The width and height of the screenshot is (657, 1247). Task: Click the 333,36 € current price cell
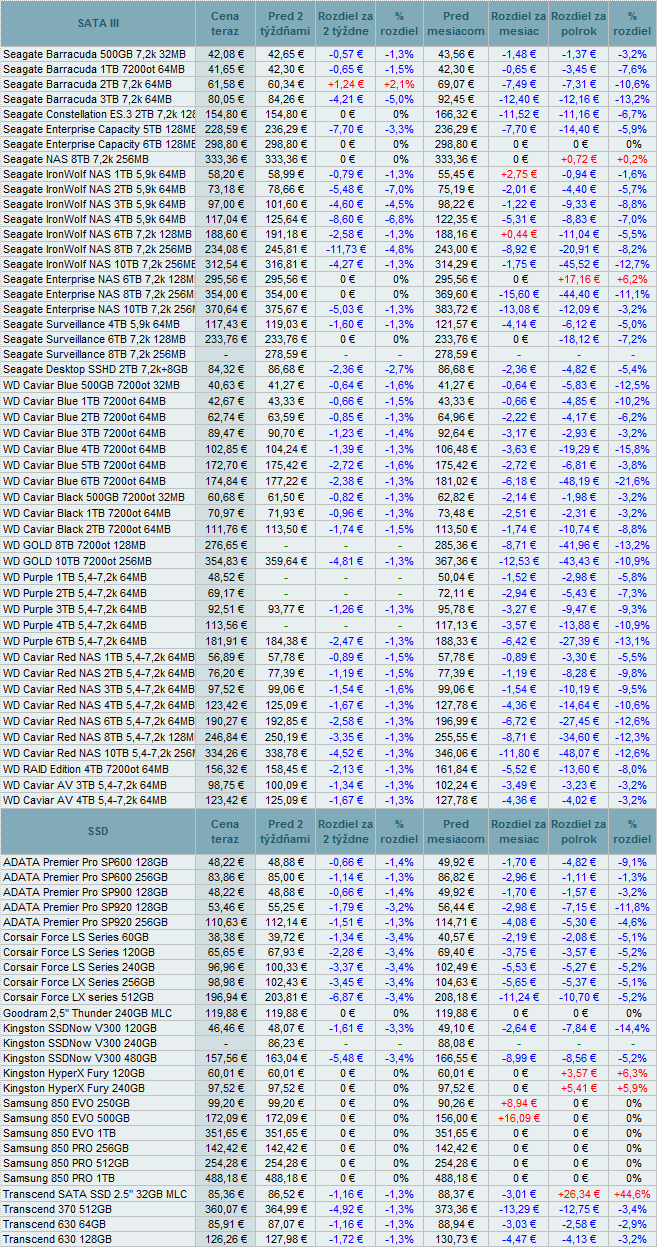(225, 159)
